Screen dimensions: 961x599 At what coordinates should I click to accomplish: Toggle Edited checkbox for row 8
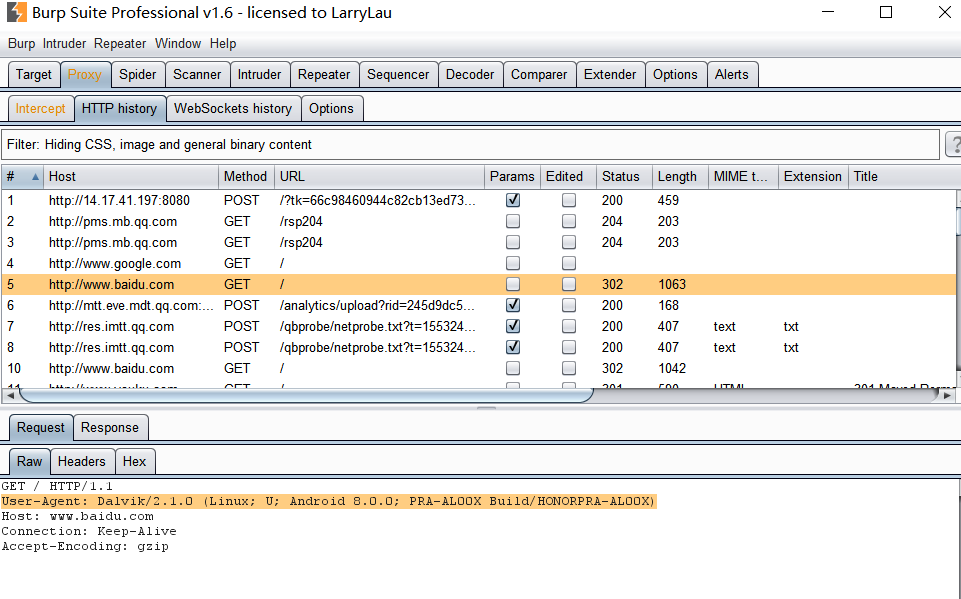pyautogui.click(x=569, y=347)
